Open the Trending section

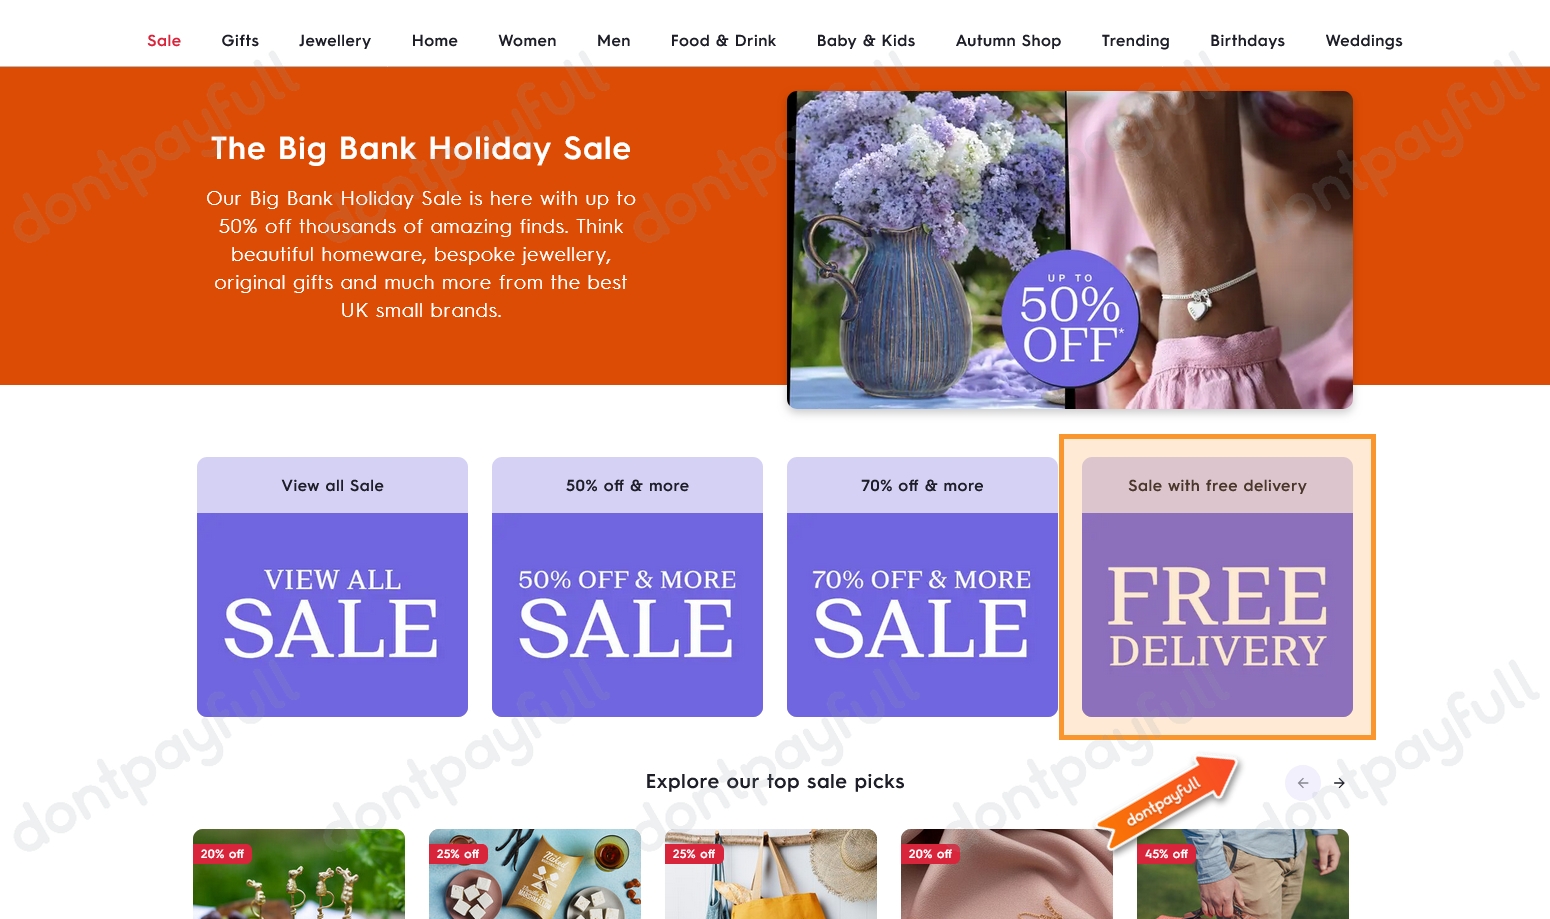pyautogui.click(x=1135, y=40)
